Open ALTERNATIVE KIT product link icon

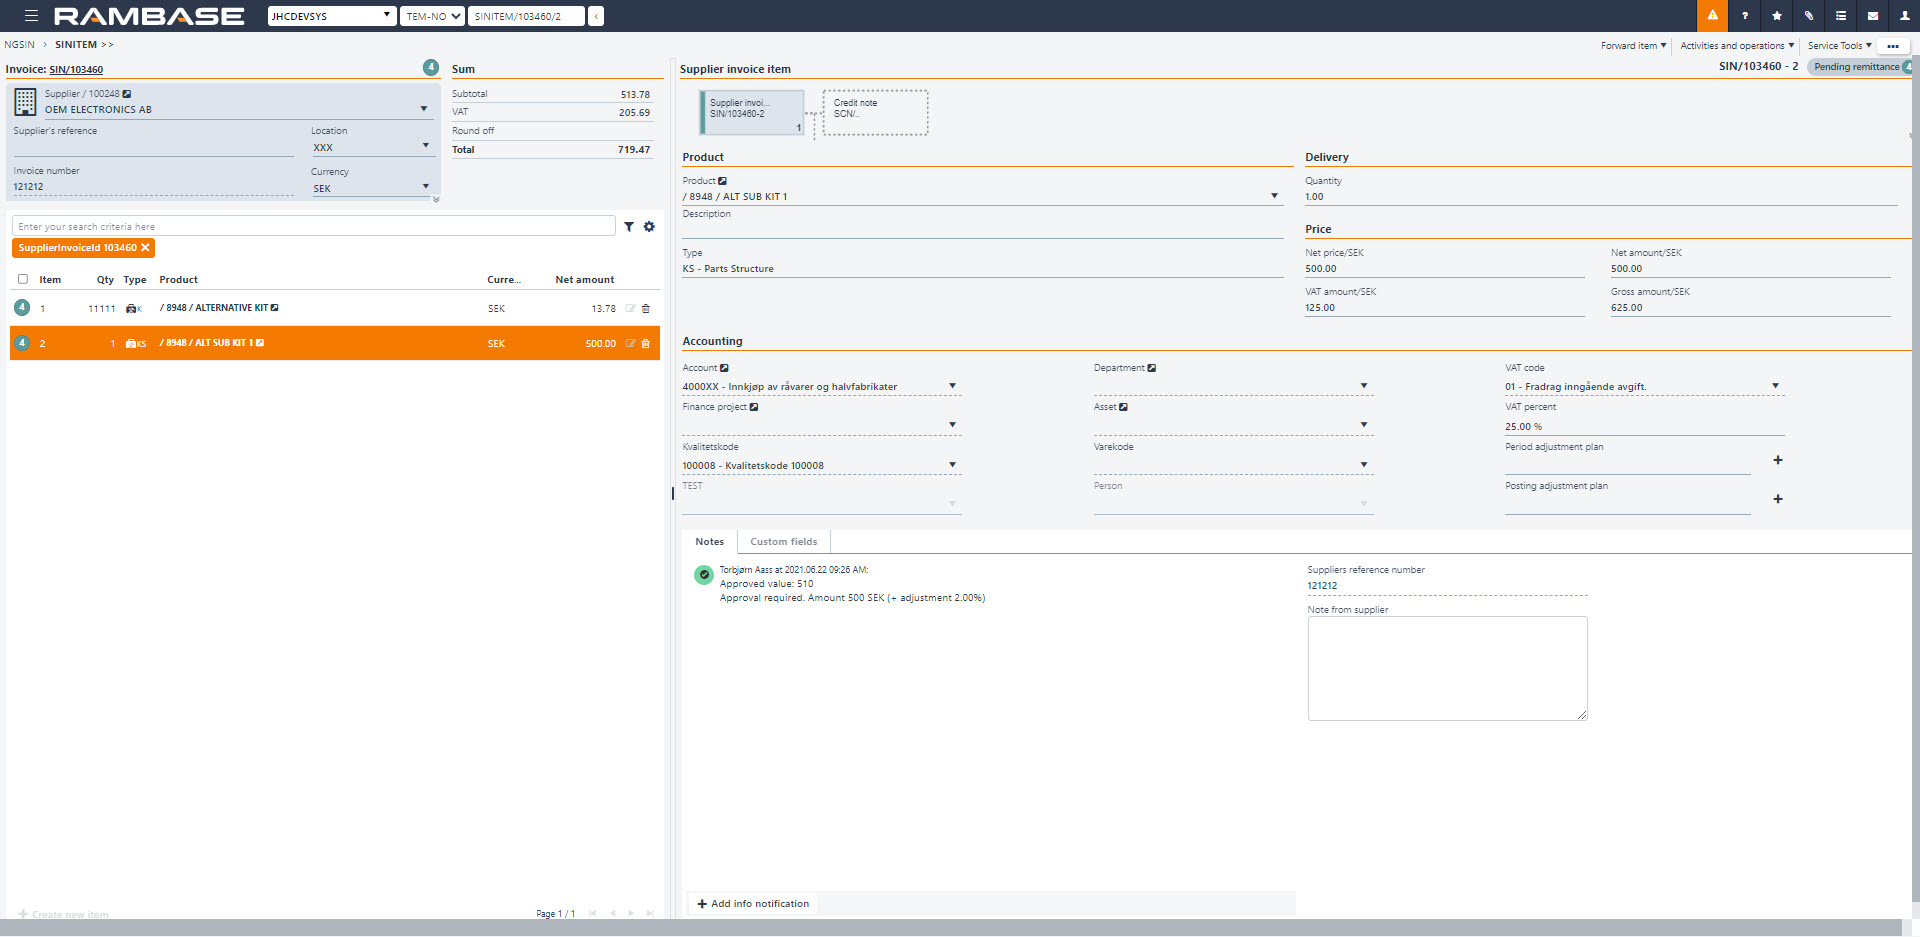tap(274, 308)
